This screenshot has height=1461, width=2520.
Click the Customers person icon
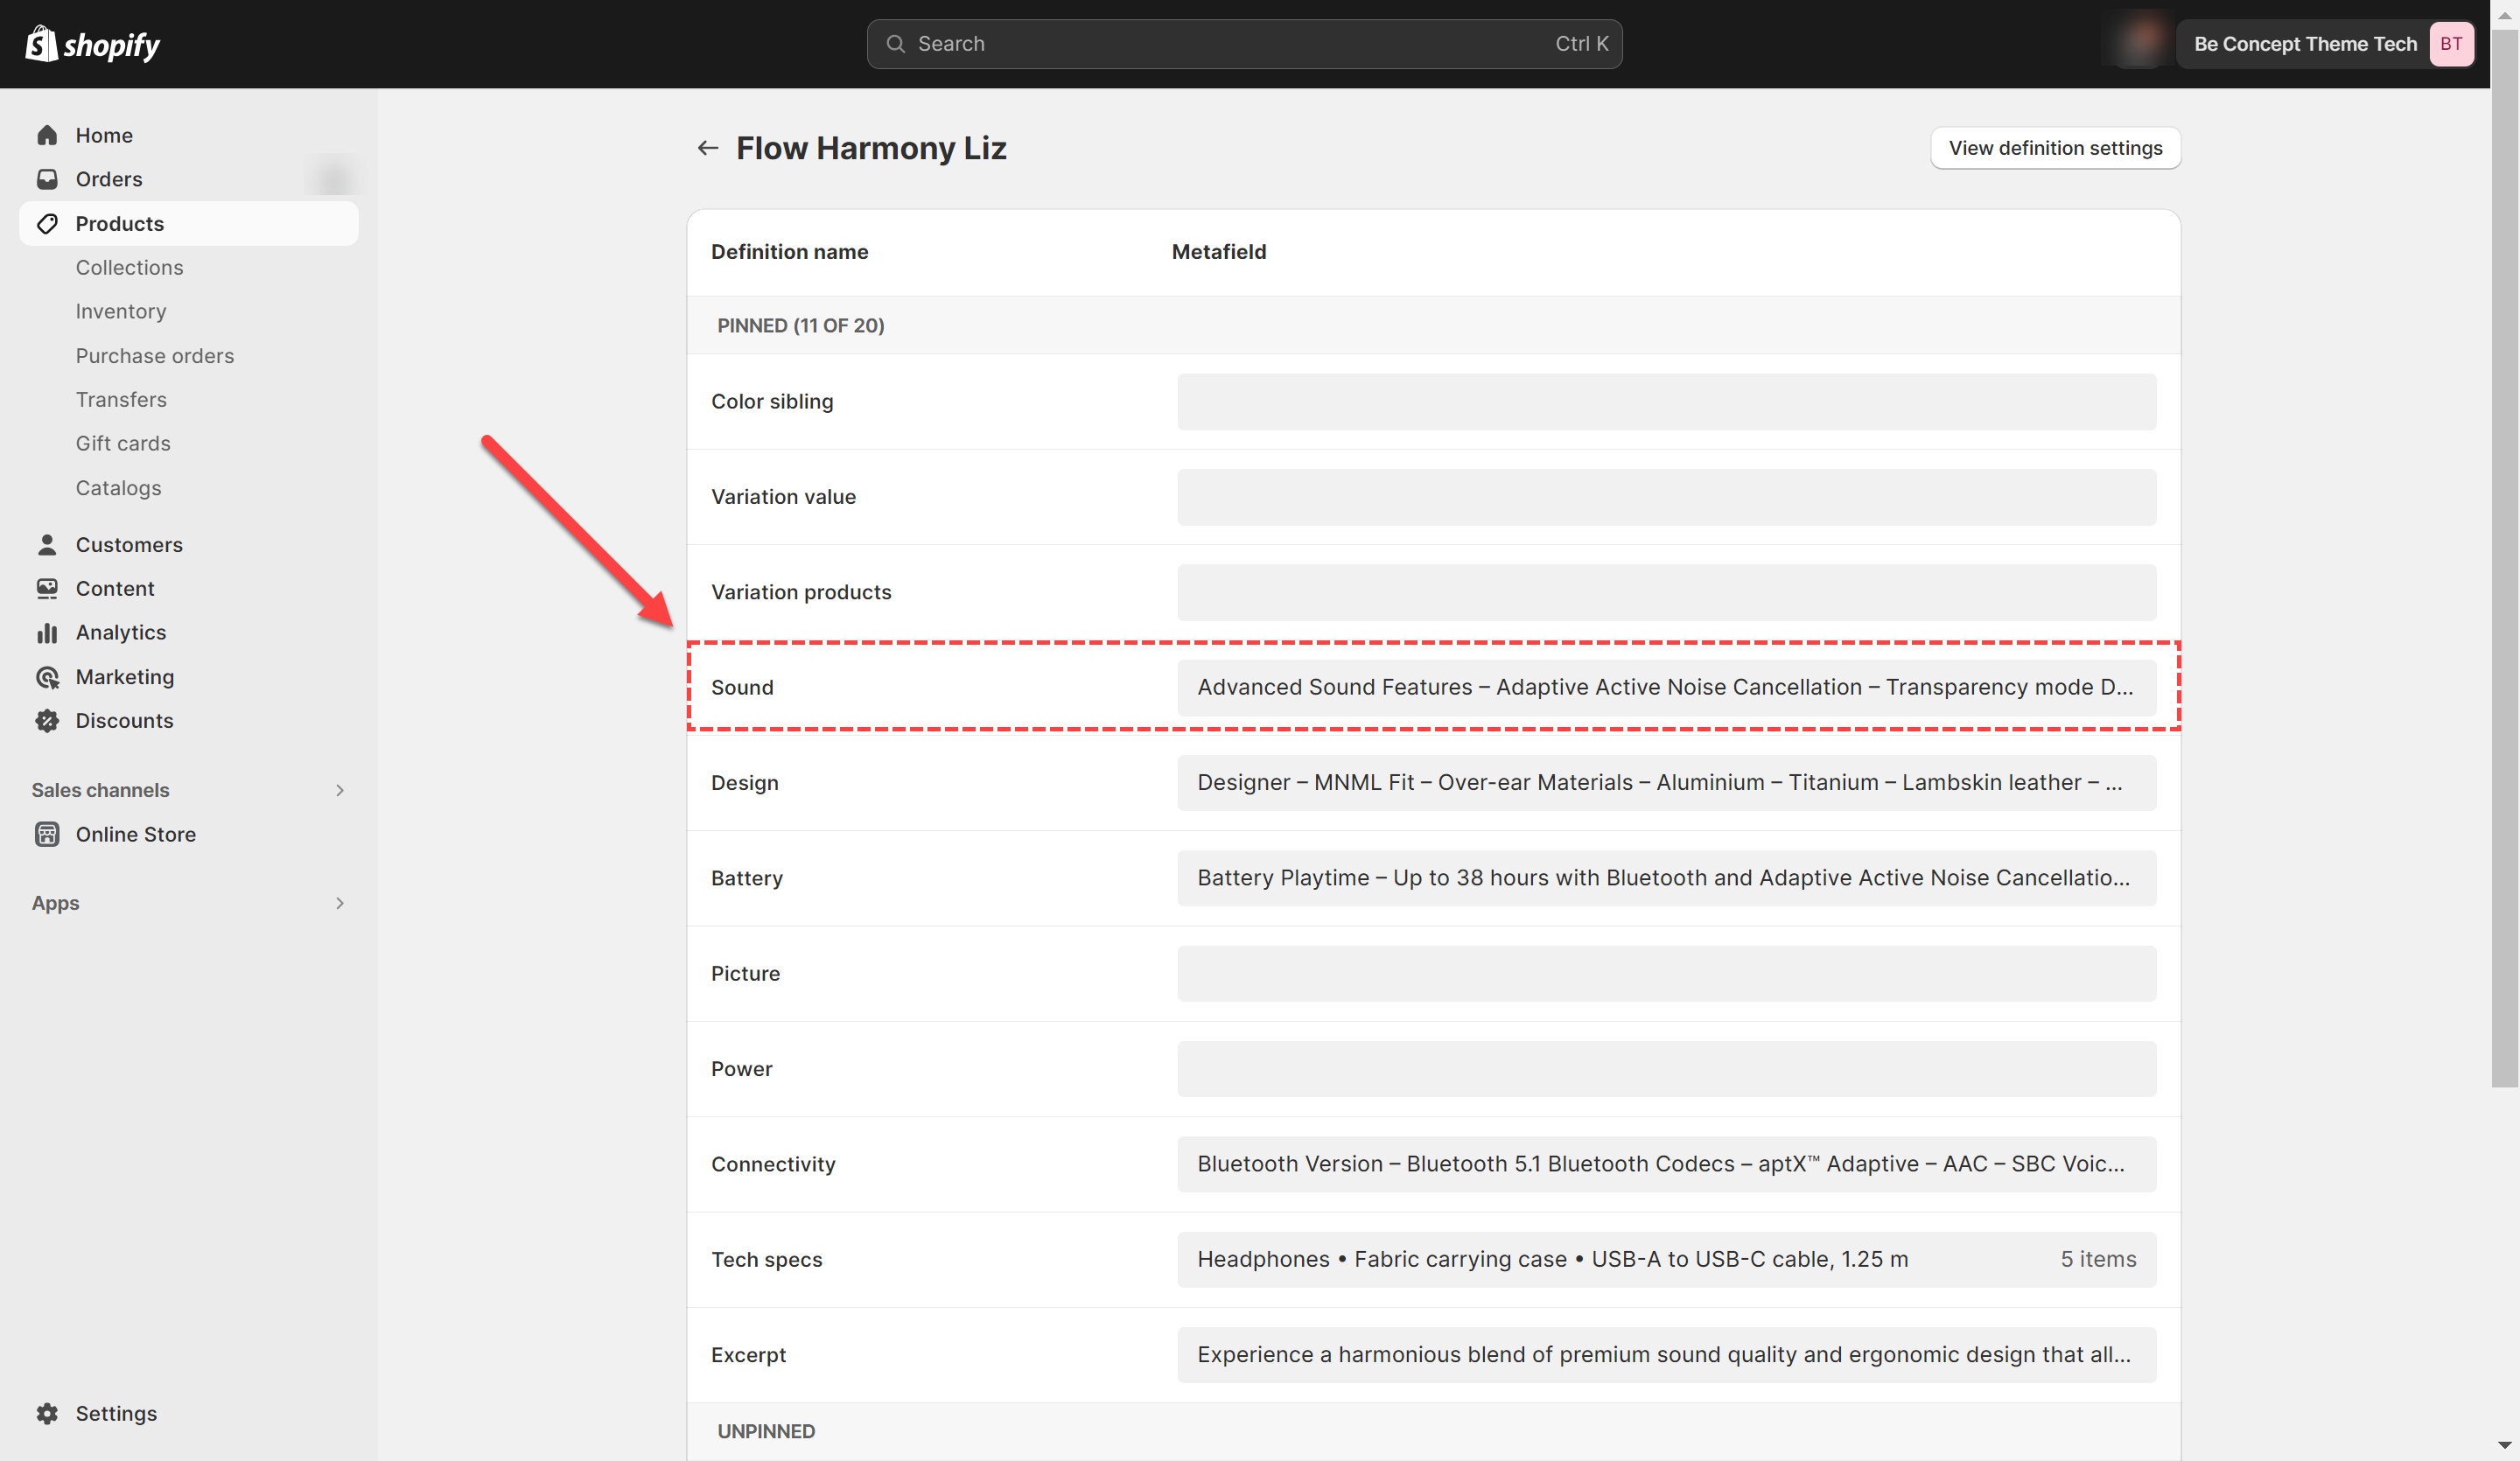click(x=47, y=544)
